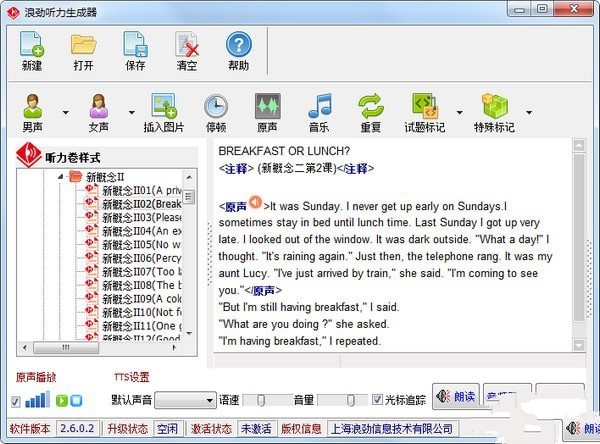Open 帮助 (Help) icon
600x444 pixels.
[x=238, y=46]
